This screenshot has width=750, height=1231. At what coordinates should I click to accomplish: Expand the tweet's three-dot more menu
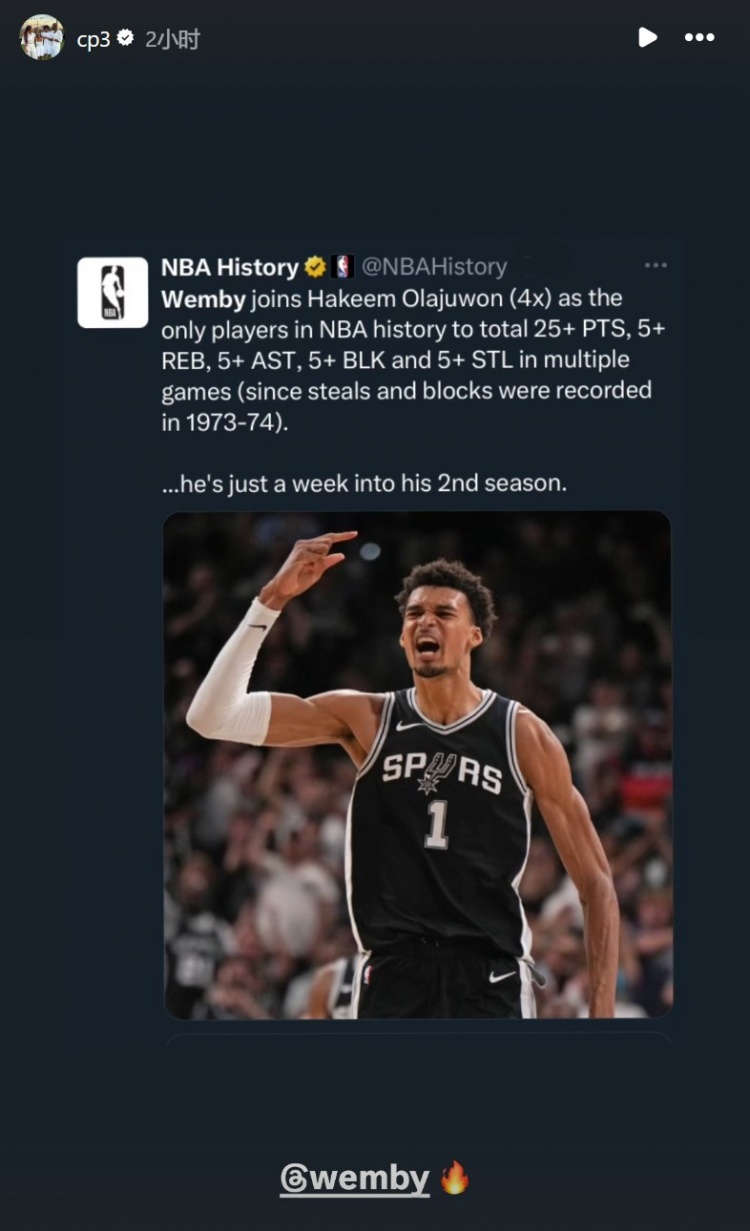[655, 266]
